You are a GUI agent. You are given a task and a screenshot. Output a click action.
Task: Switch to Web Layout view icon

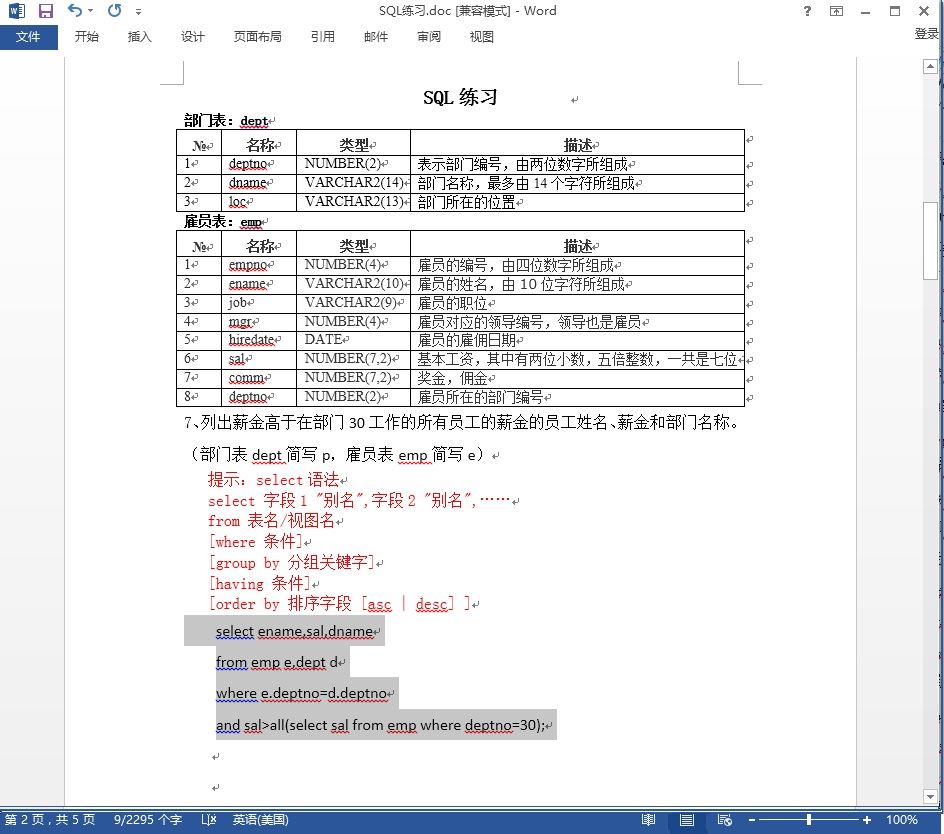click(x=725, y=820)
